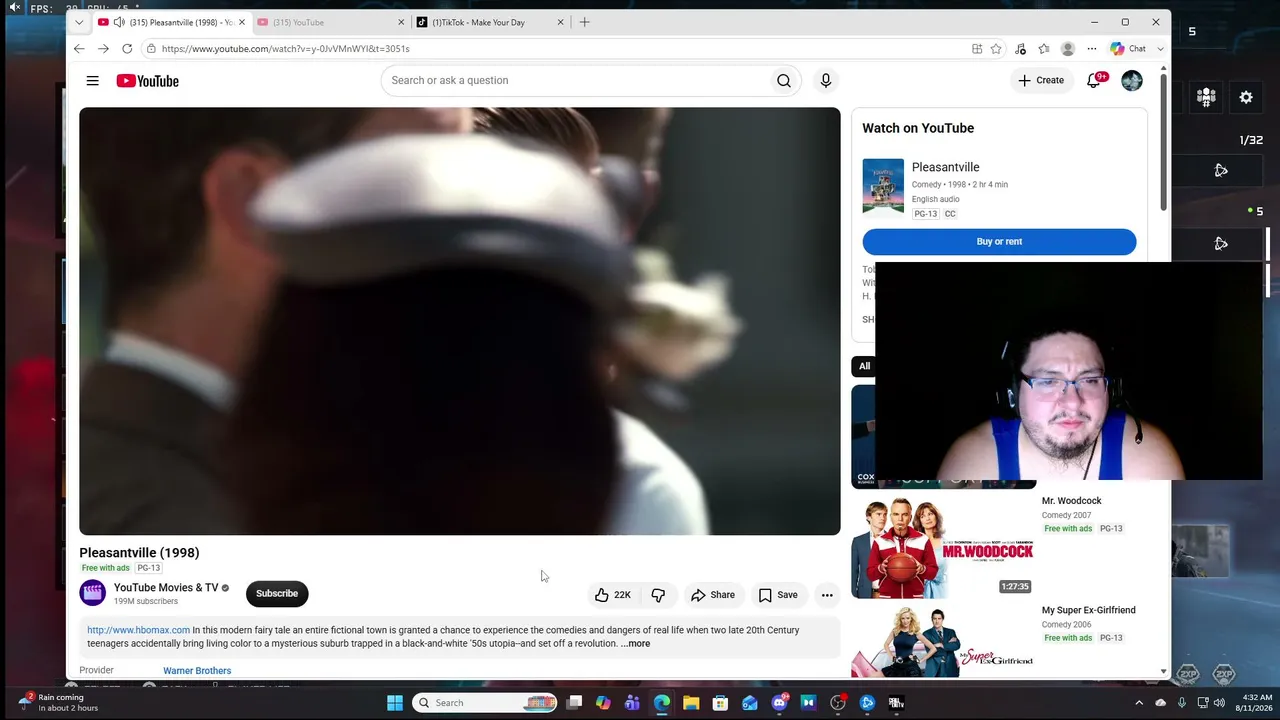Dislike the Pleasantville video
The width and height of the screenshot is (1280, 720).
pyautogui.click(x=658, y=595)
